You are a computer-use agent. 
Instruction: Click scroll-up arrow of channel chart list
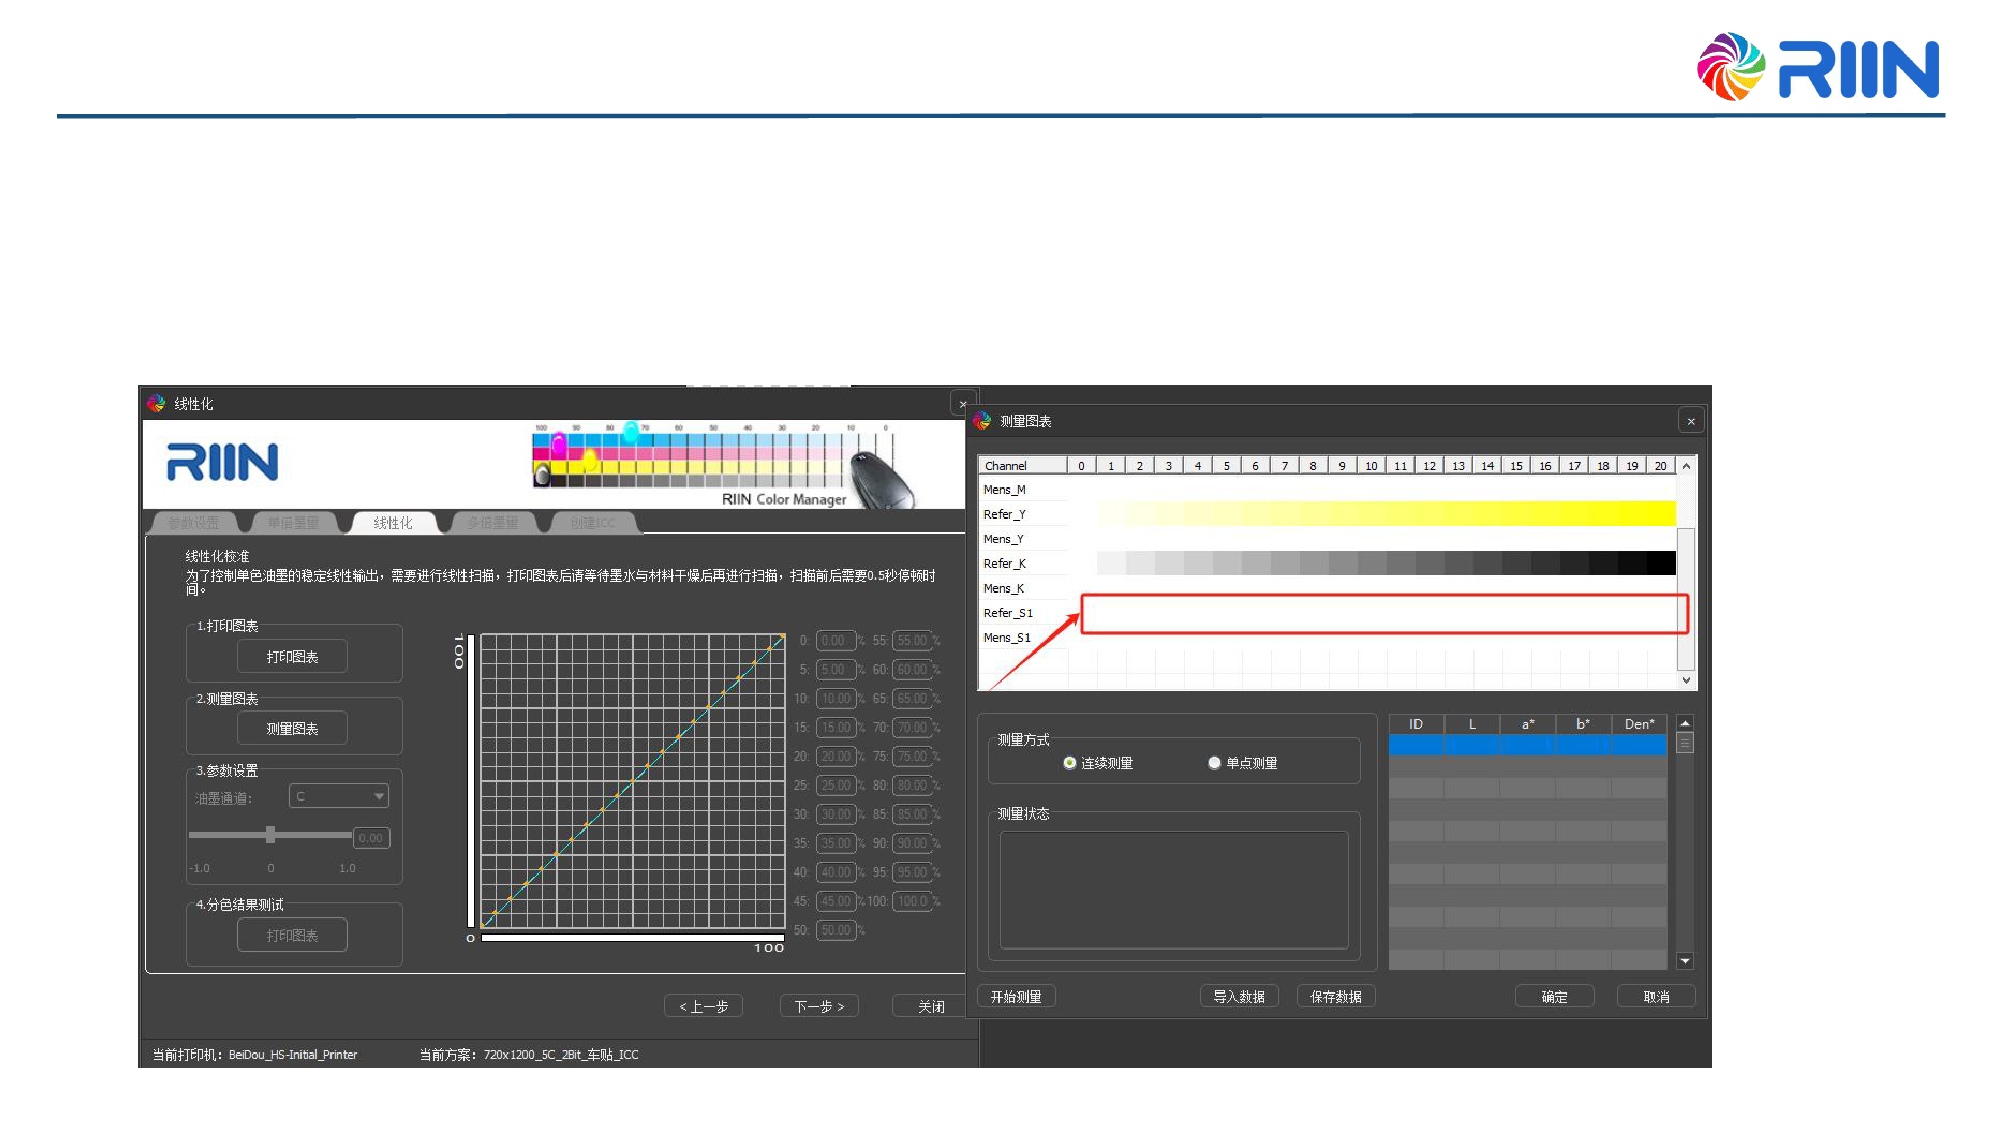point(1686,466)
